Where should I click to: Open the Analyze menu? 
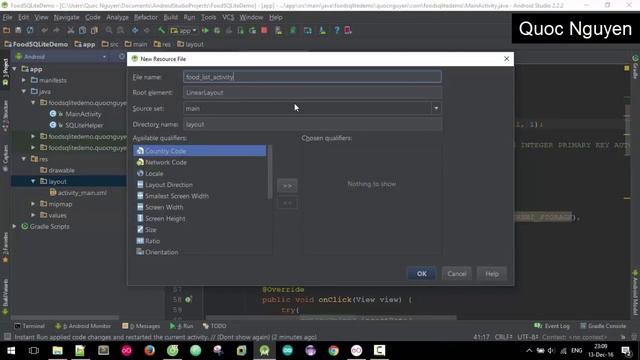click(117, 18)
